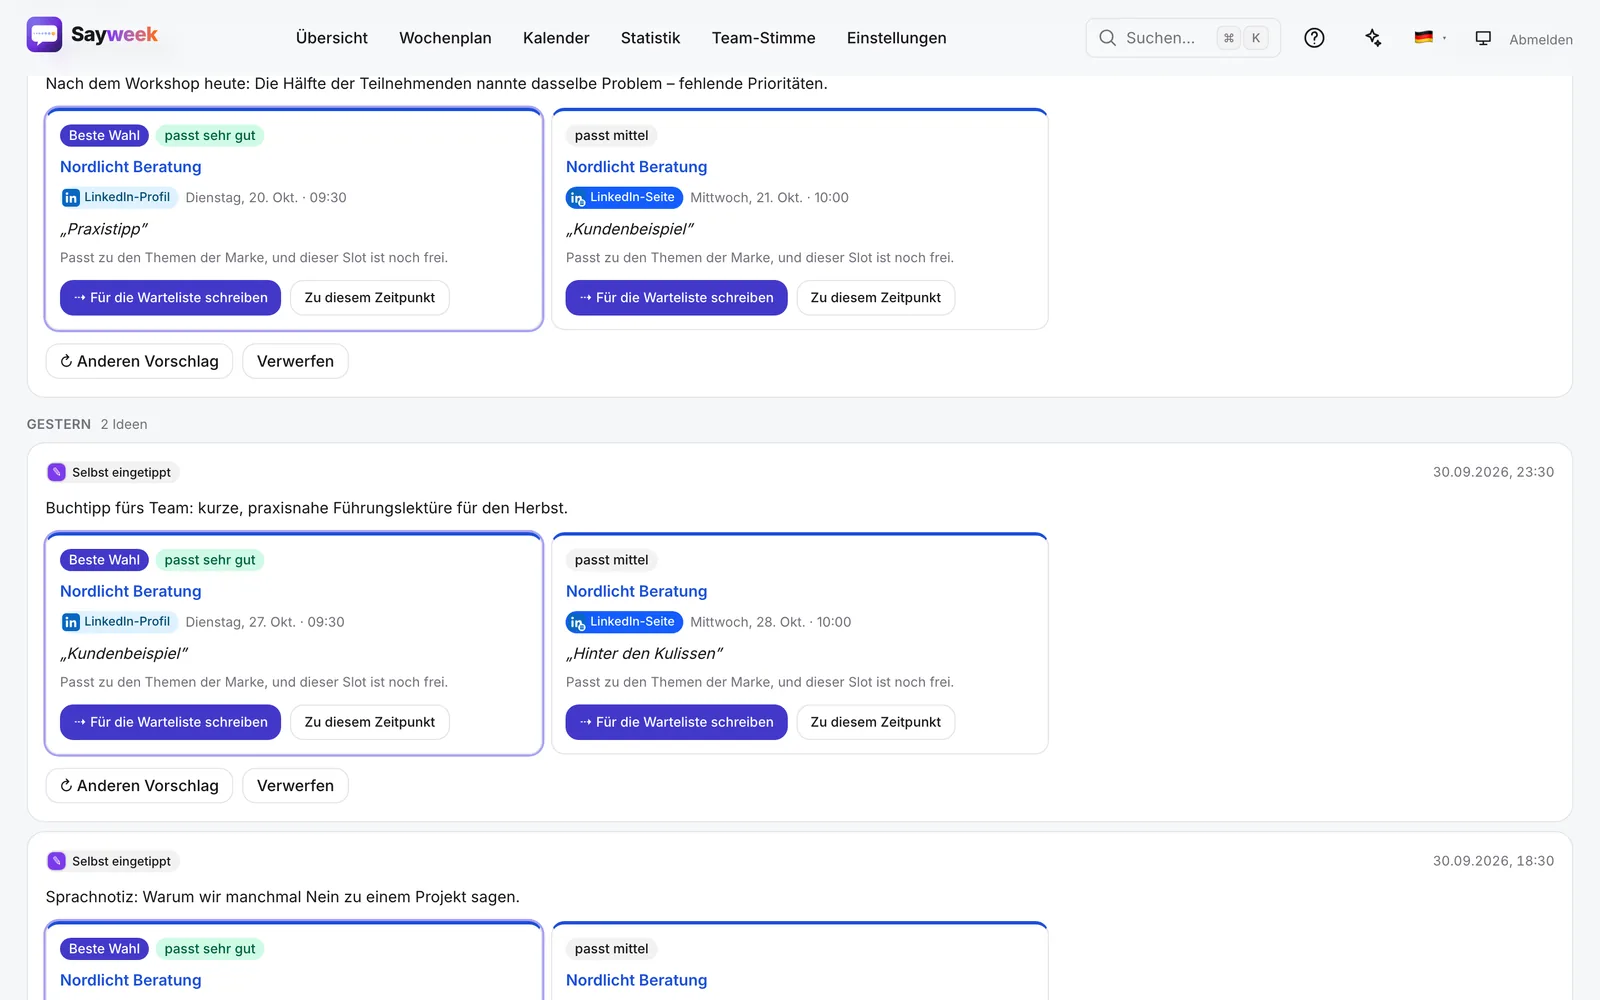The height and width of the screenshot is (1000, 1600).
Task: Click Zu diesem Zeitpunkt for Mittwoch, 28. Okt.
Action: [876, 722]
